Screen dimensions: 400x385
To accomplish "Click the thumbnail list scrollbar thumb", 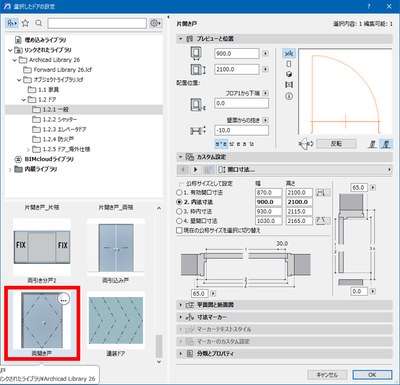I will click(x=159, y=346).
